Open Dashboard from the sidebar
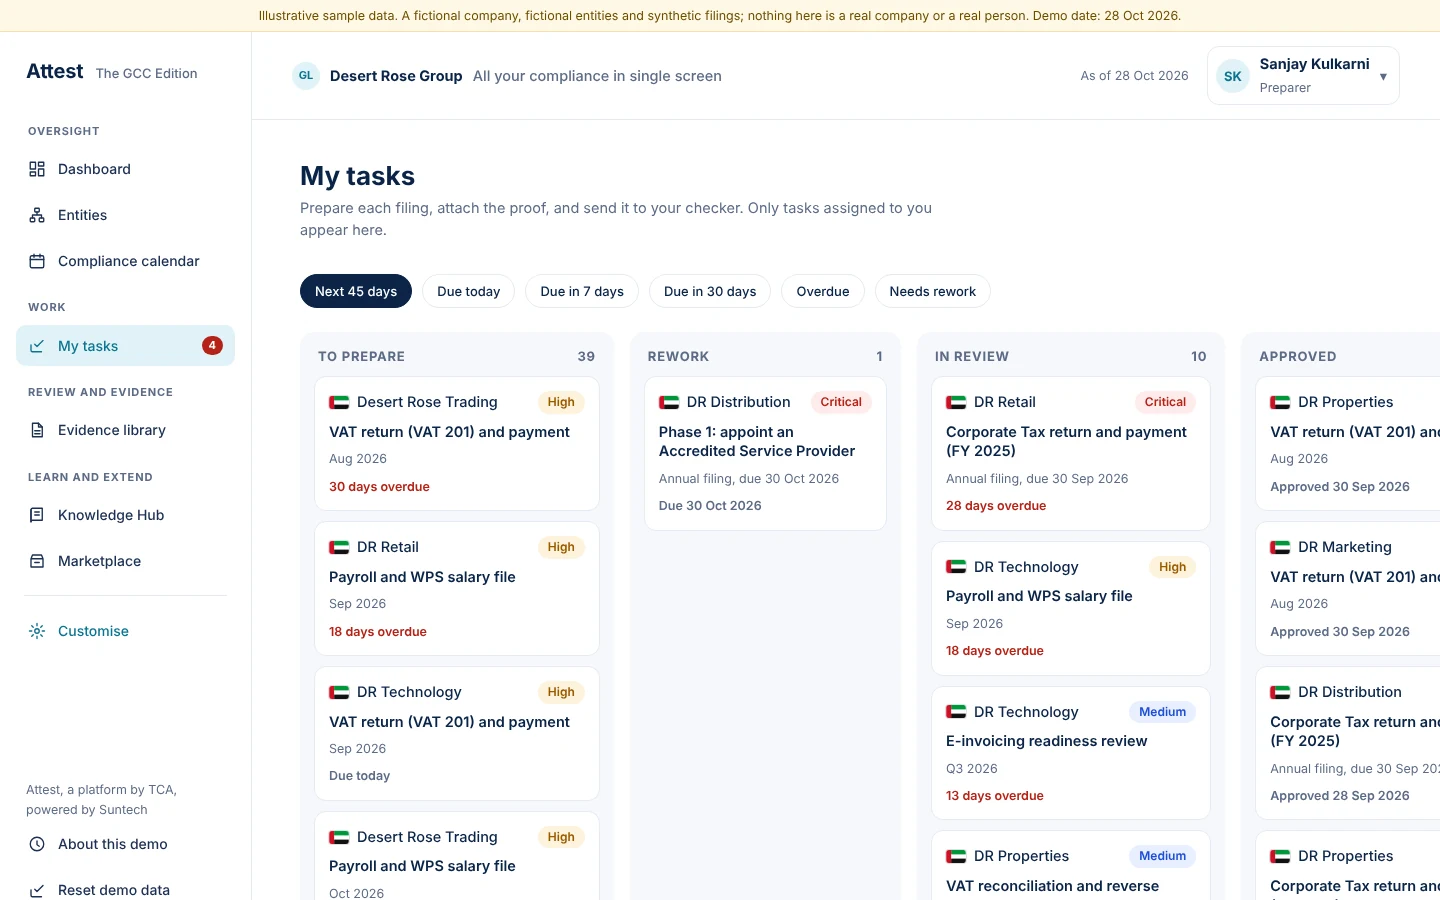This screenshot has height=900, width=1440. click(125, 169)
